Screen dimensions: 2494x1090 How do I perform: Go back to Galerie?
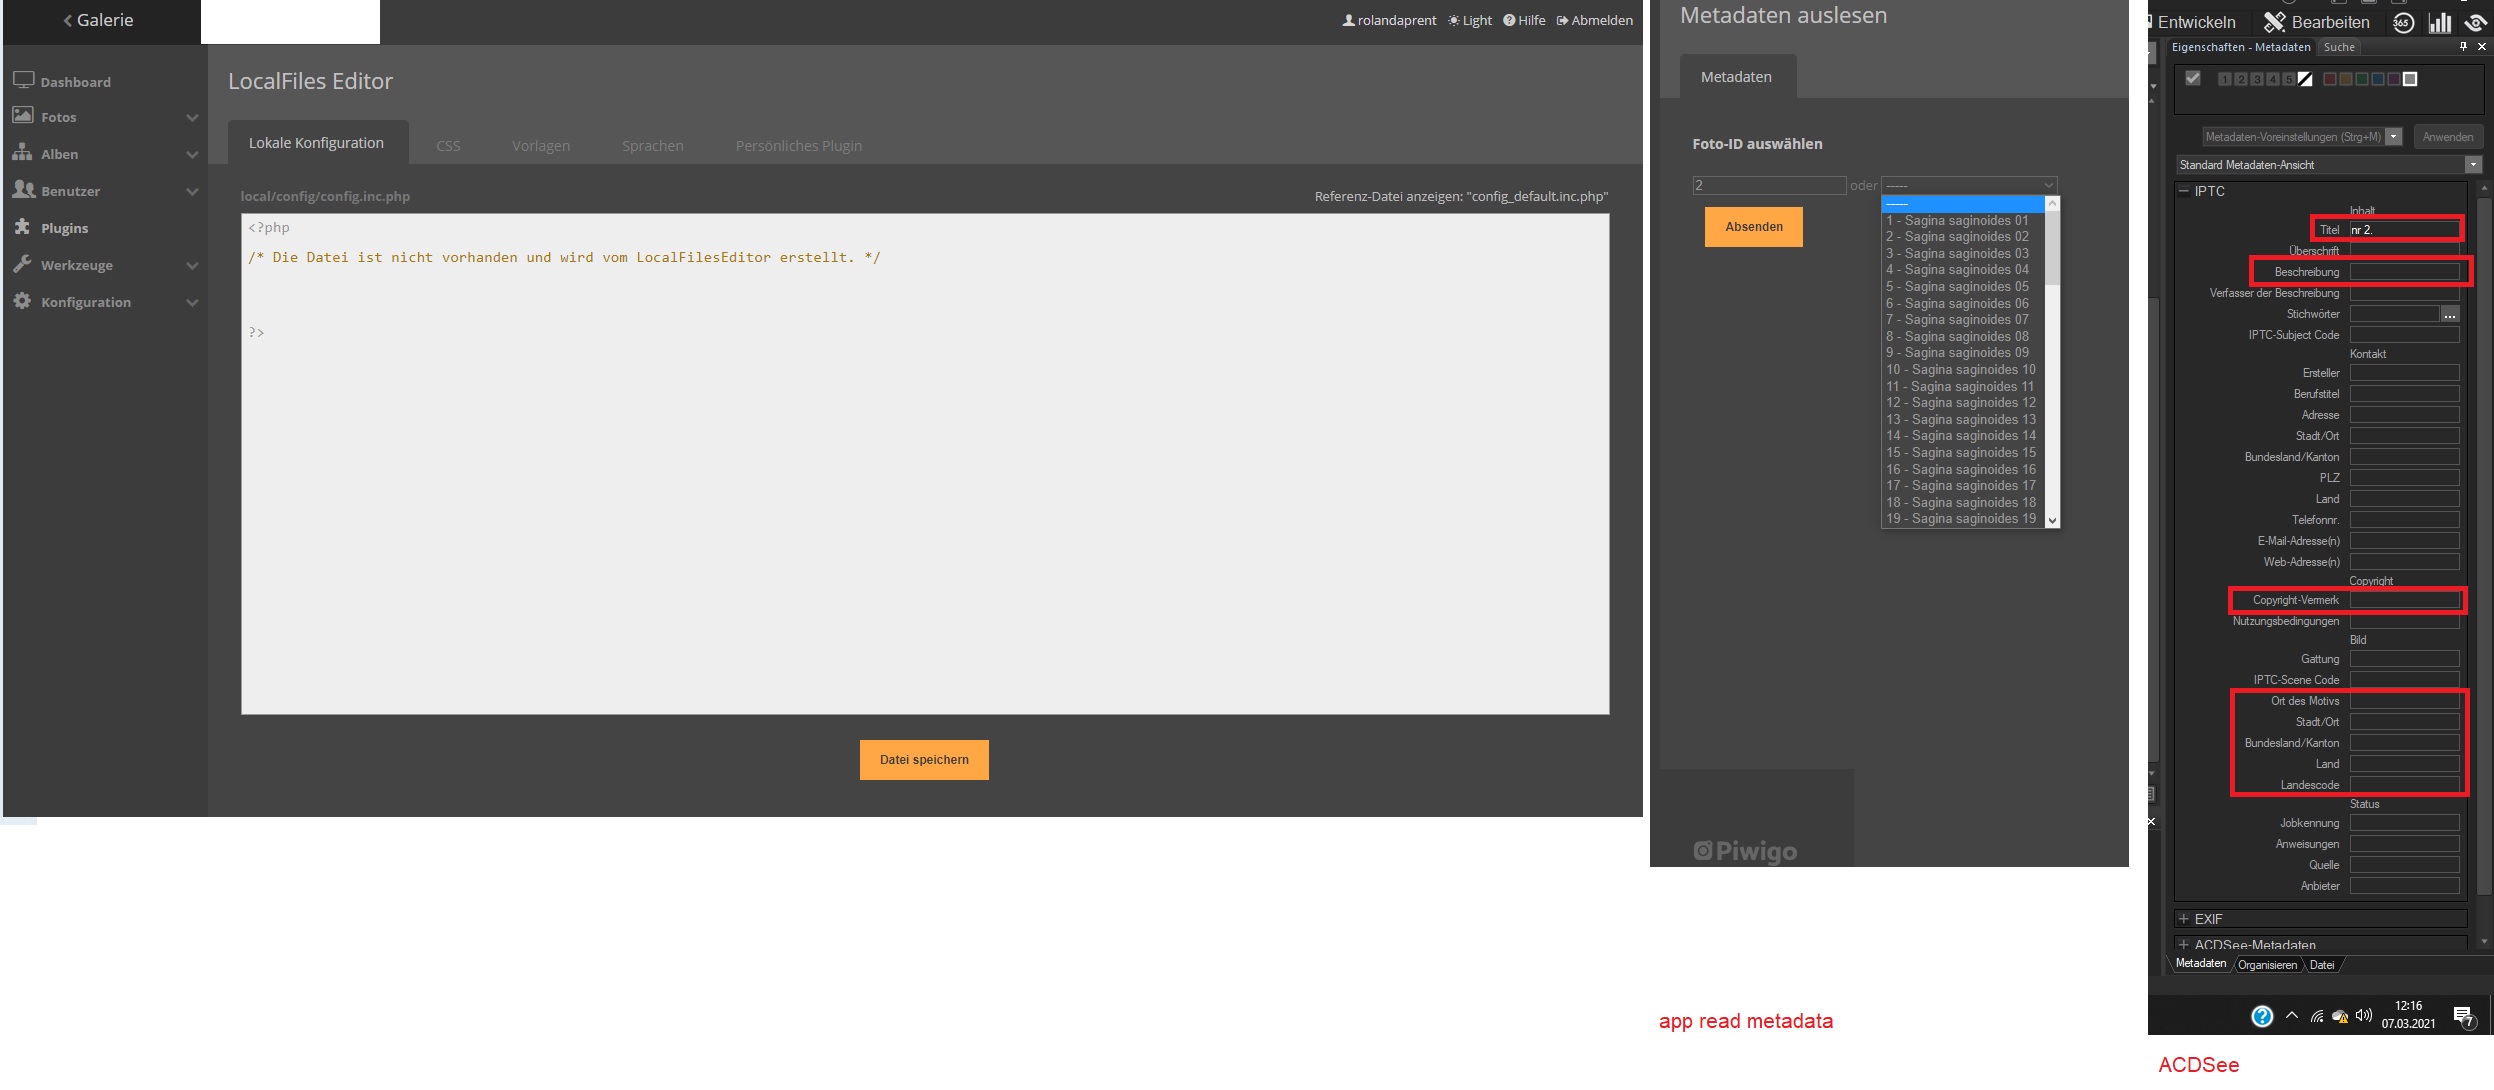coord(98,20)
